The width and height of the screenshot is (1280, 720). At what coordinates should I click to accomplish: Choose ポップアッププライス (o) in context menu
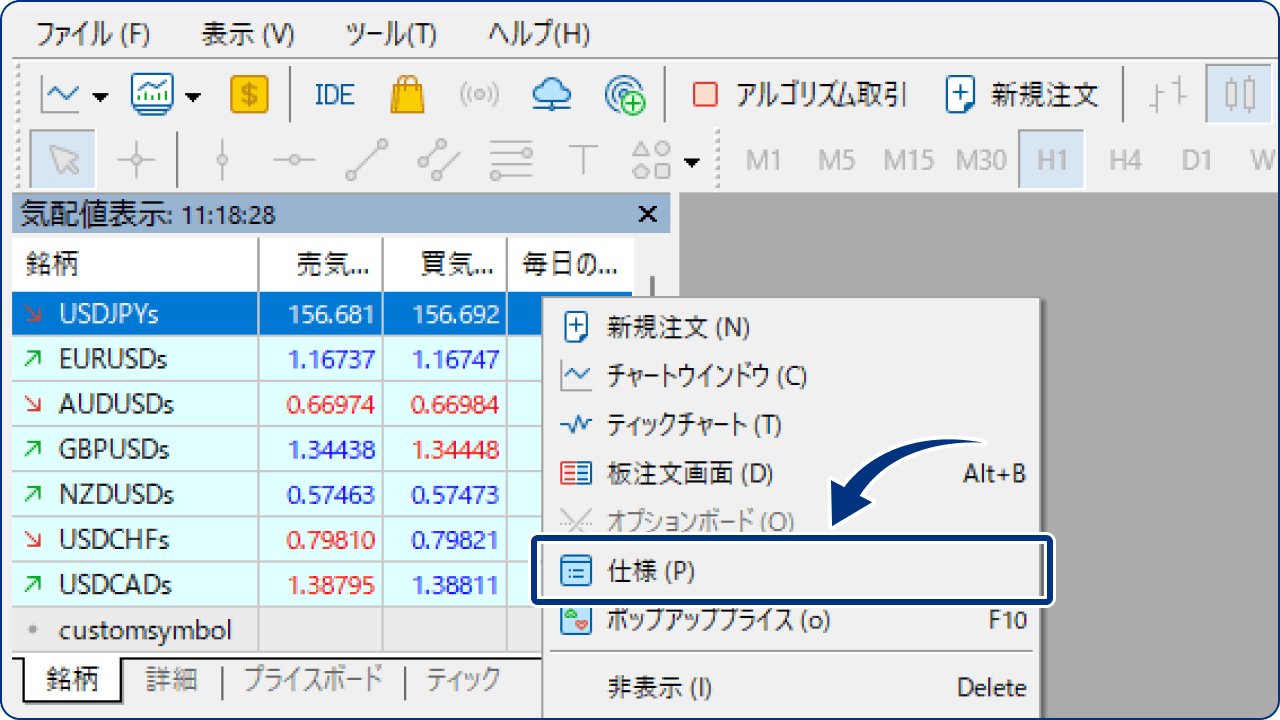pos(792,620)
